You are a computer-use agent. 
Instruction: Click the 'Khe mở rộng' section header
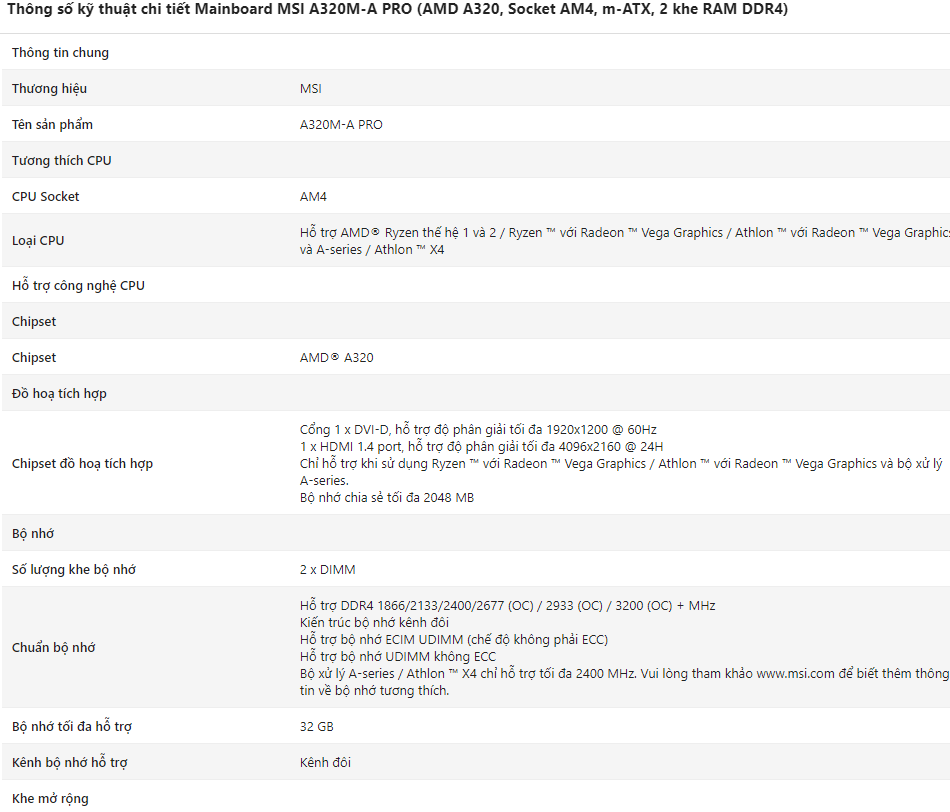50,798
